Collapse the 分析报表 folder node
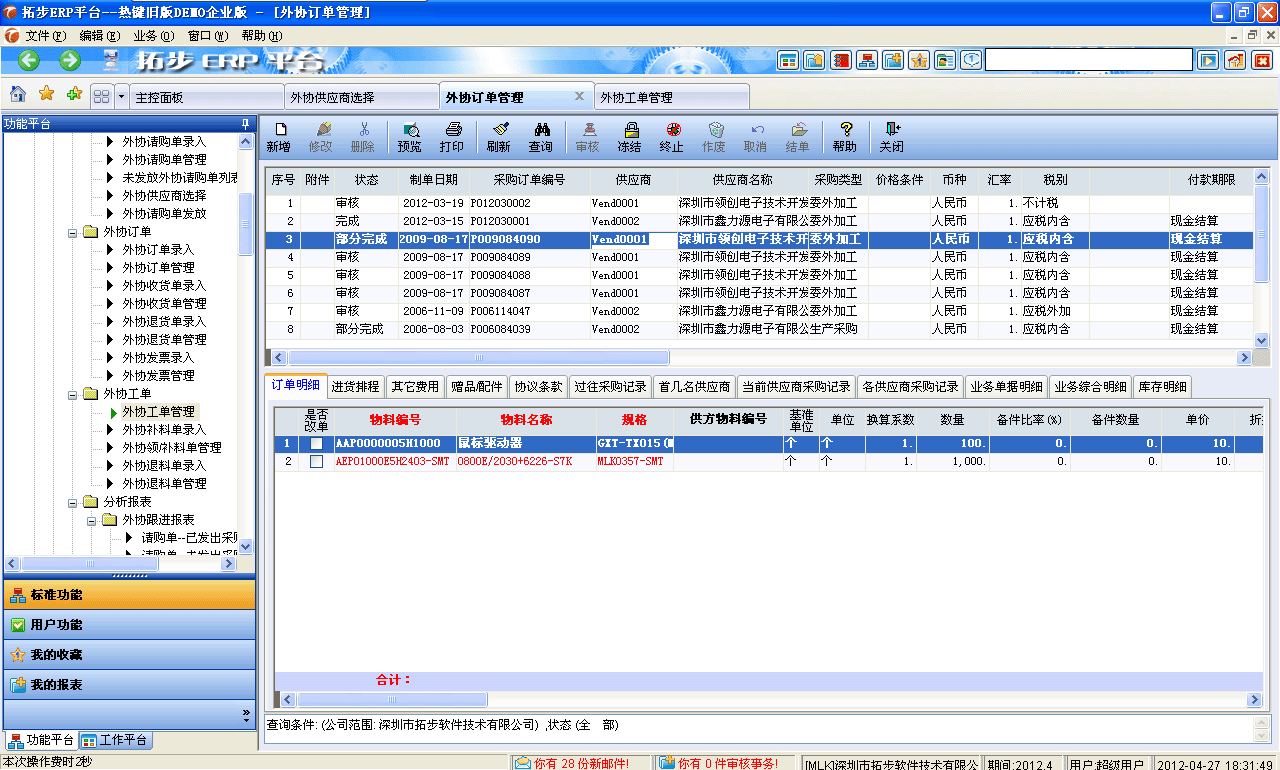1280x770 pixels. (75, 504)
